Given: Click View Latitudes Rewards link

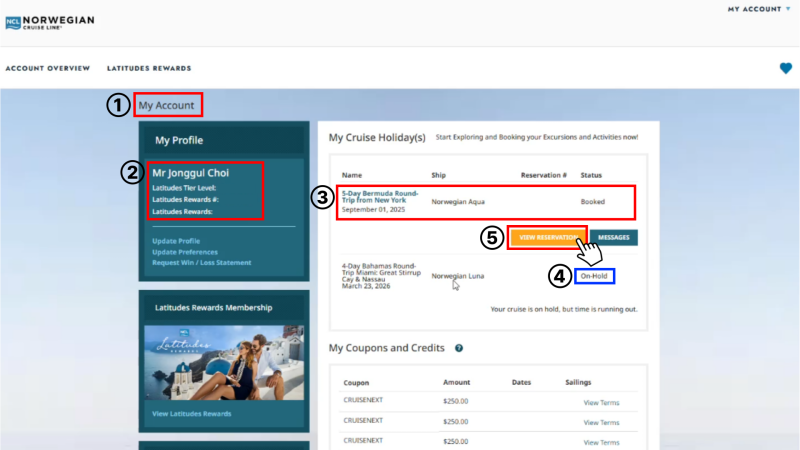Looking at the screenshot, I should pyautogui.click(x=191, y=414).
